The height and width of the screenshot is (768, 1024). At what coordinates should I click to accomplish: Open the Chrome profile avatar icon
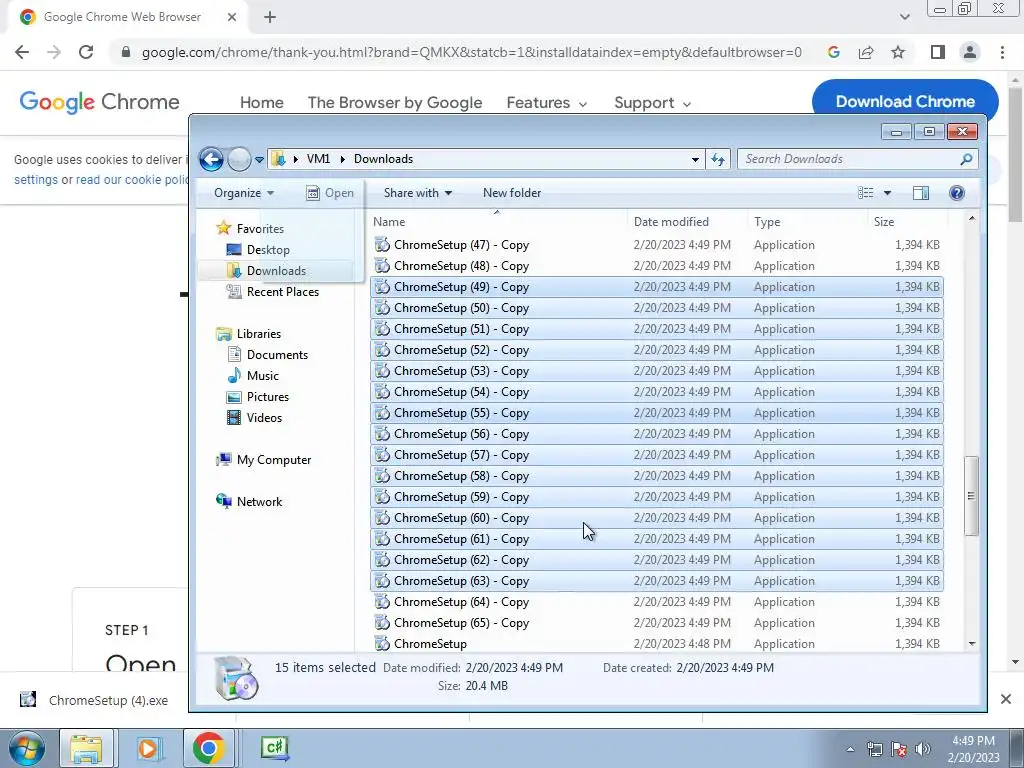970,52
